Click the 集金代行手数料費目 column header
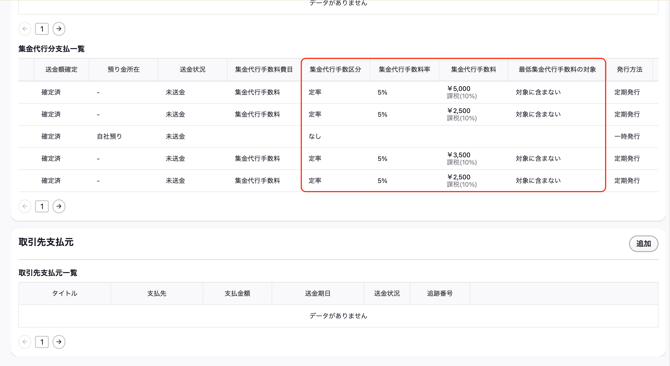This screenshot has width=670, height=366. click(264, 69)
